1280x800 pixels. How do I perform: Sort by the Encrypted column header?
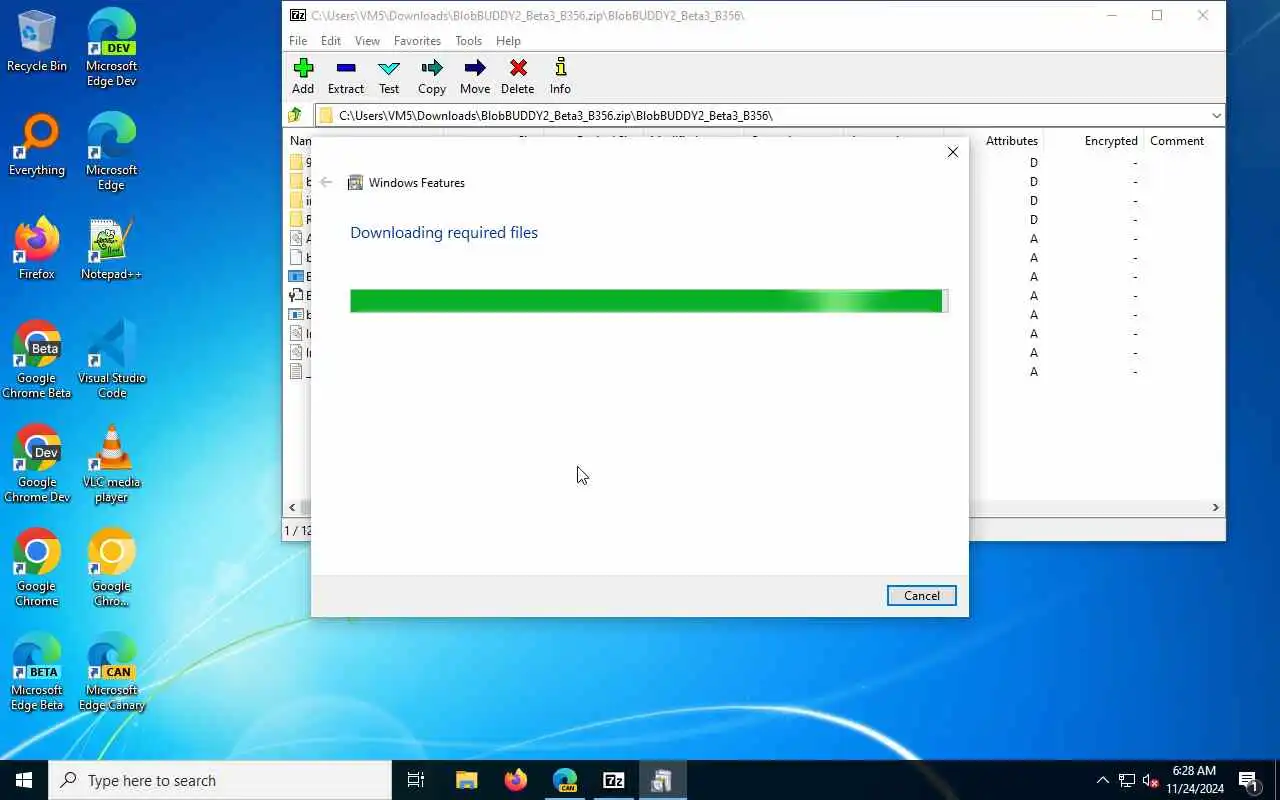tap(1111, 141)
